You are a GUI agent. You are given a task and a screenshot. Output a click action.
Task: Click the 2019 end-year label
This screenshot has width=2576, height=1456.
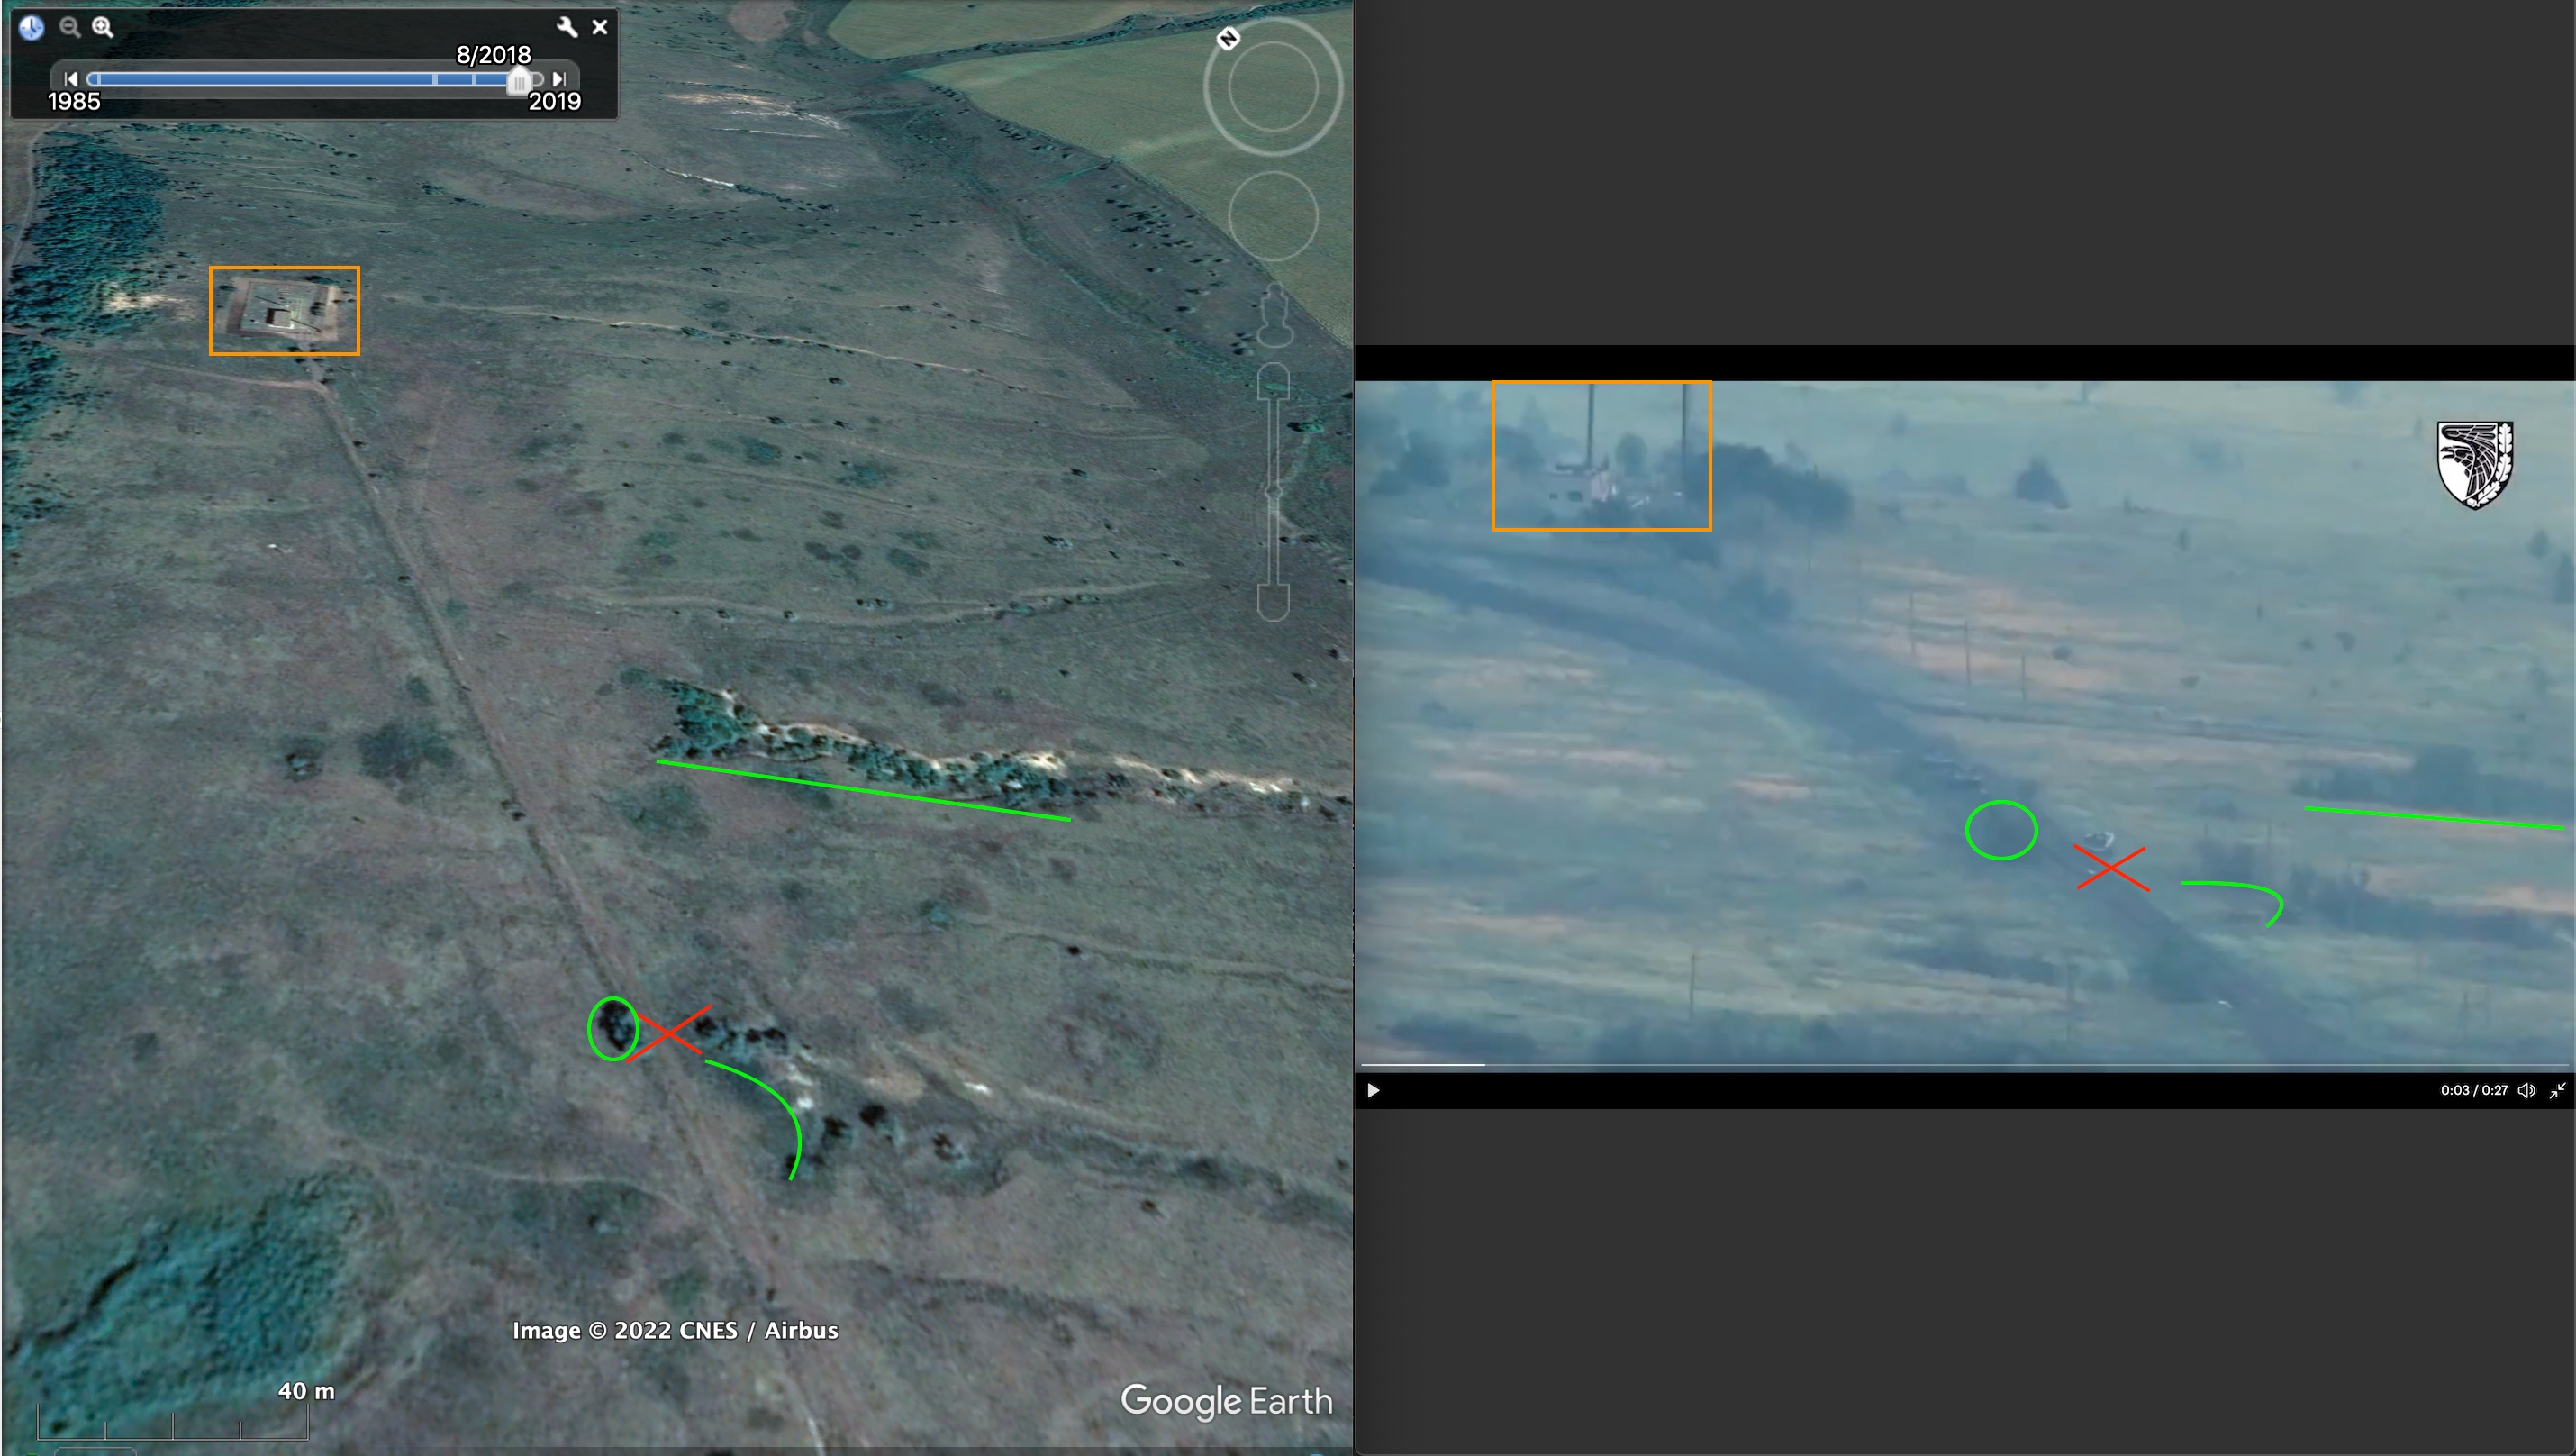click(x=554, y=101)
